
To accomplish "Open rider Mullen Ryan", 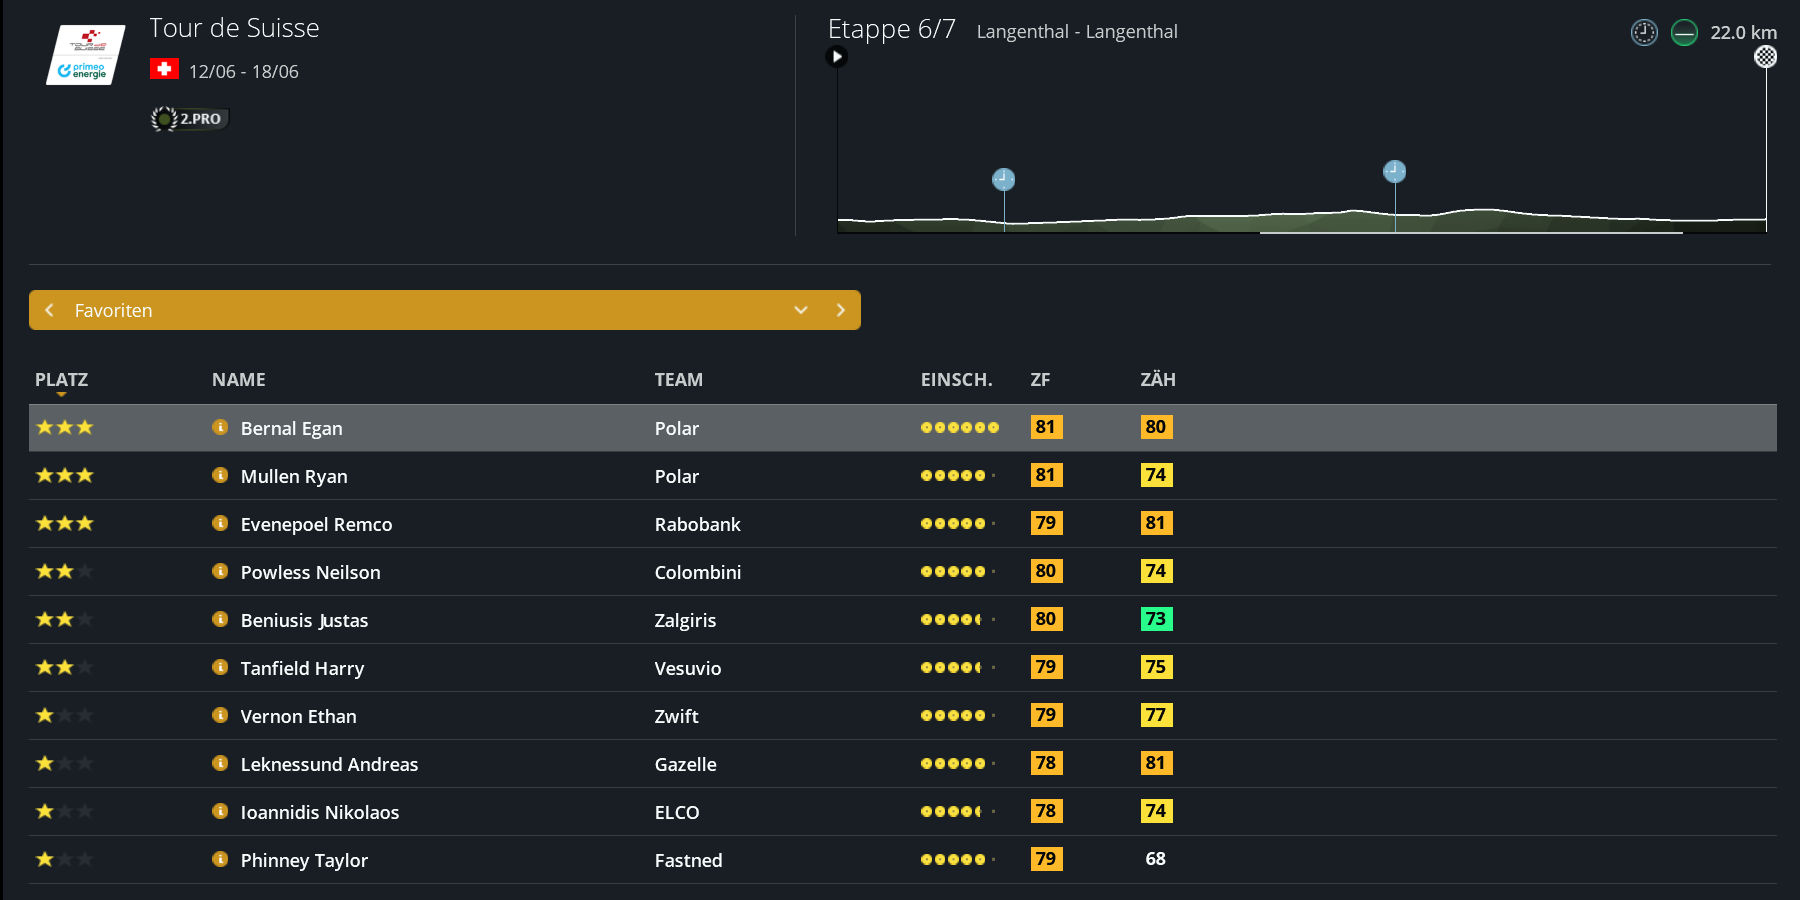I will coord(294,476).
